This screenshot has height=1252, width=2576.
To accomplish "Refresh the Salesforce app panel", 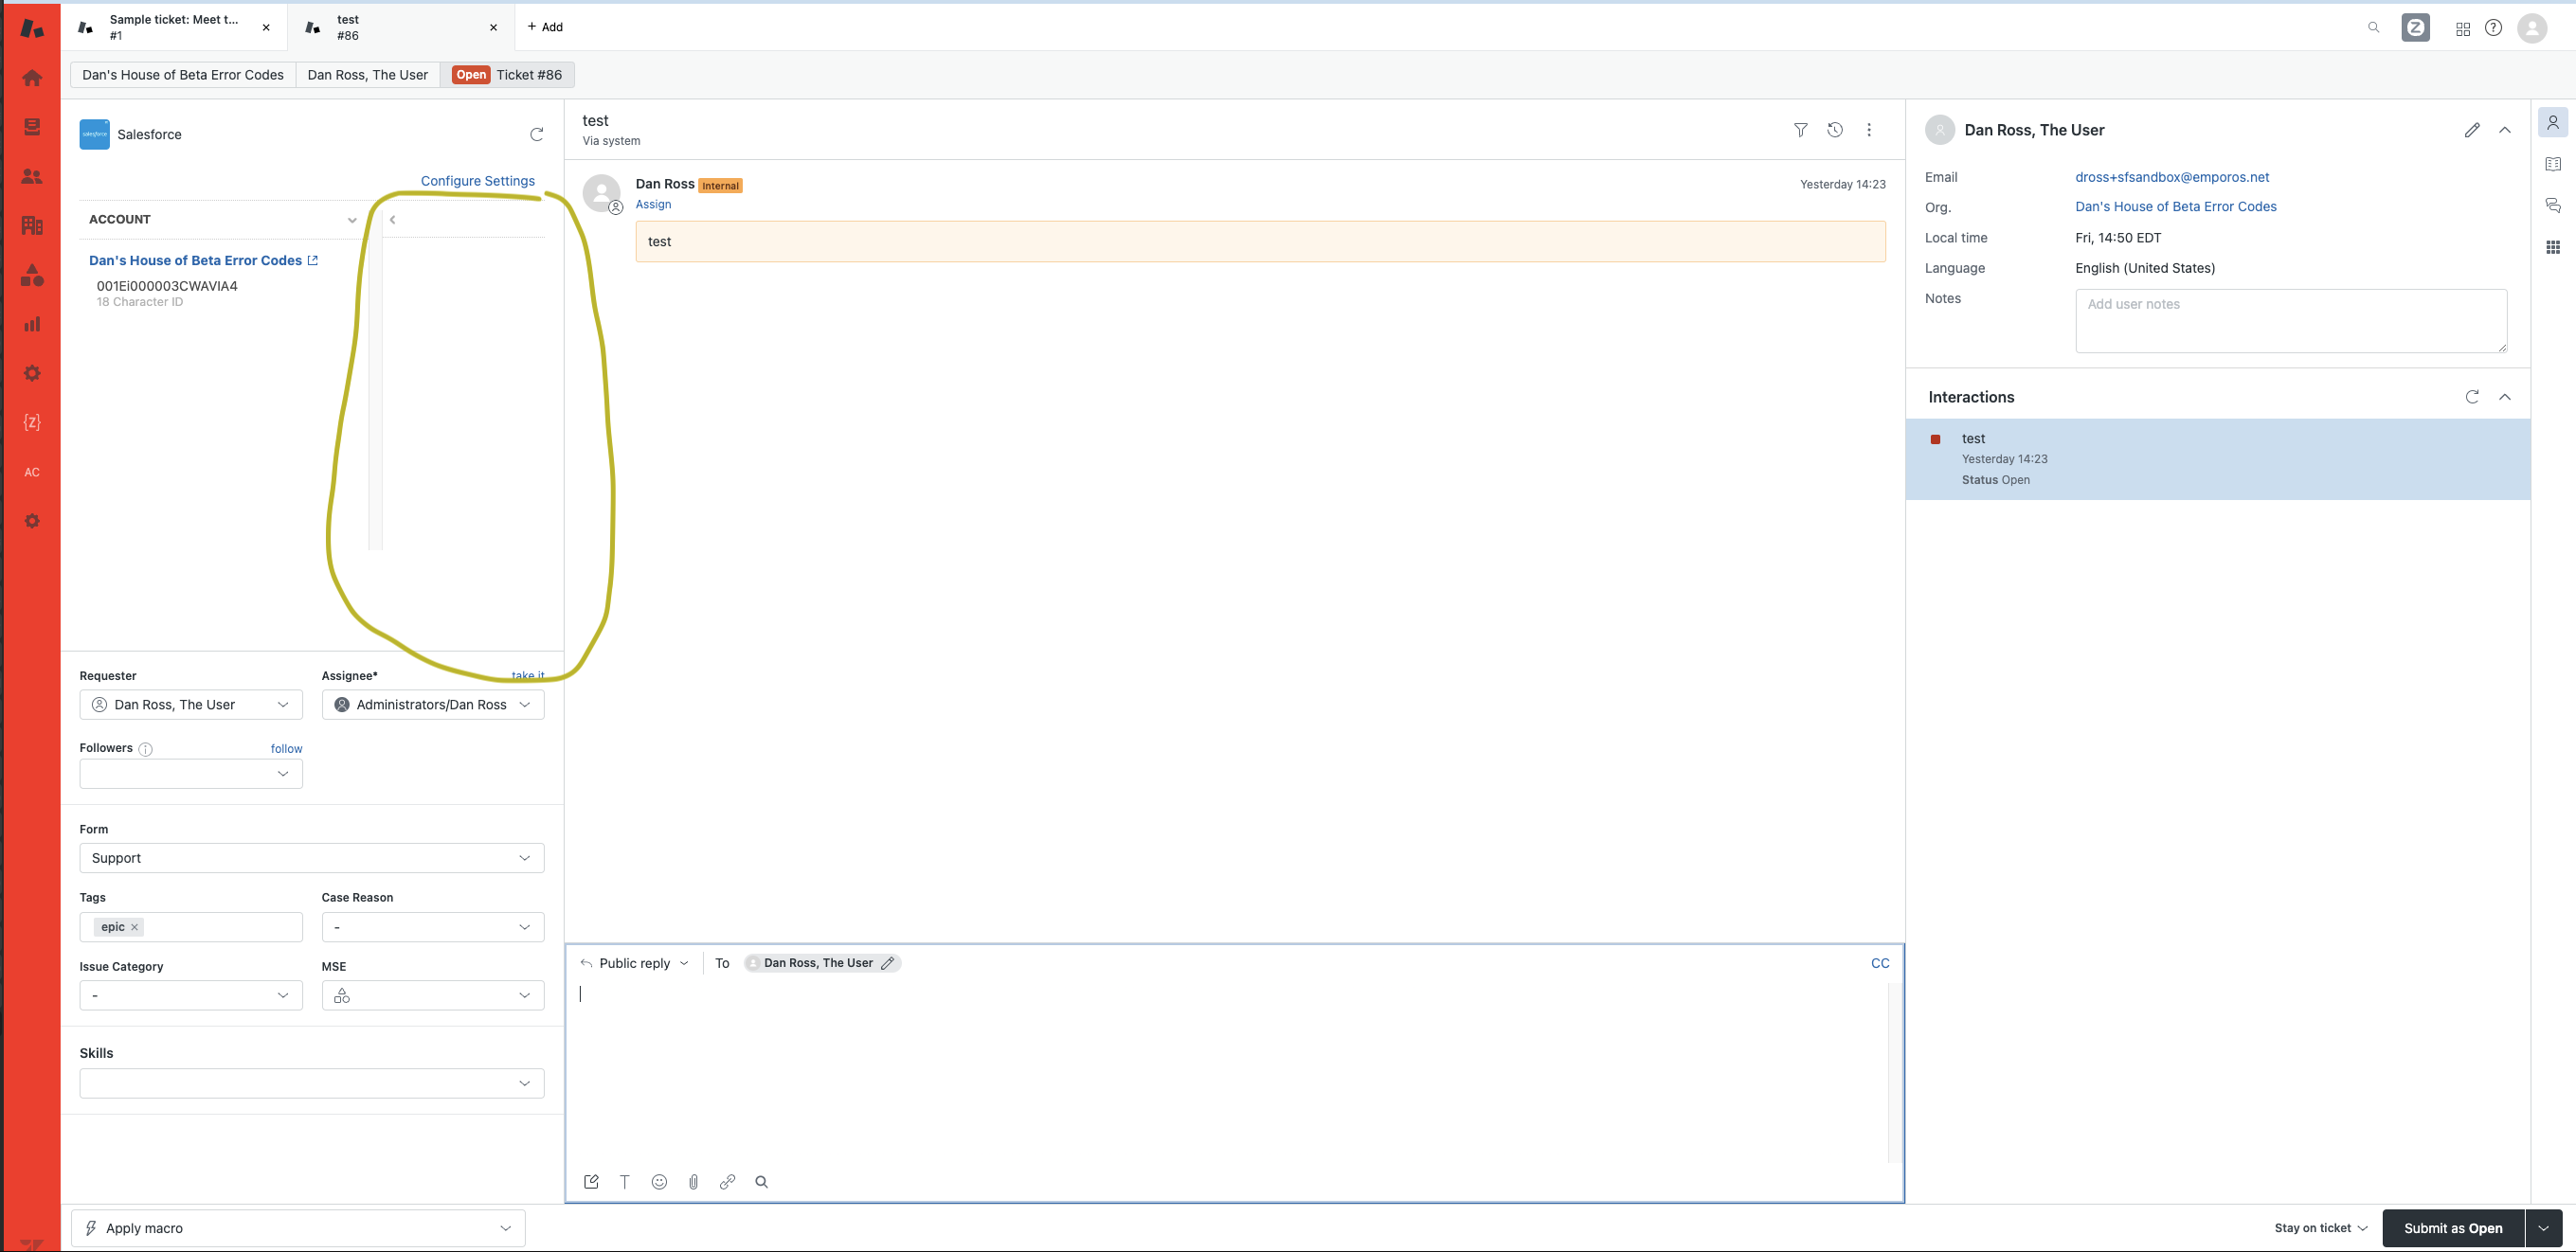I will (x=536, y=134).
